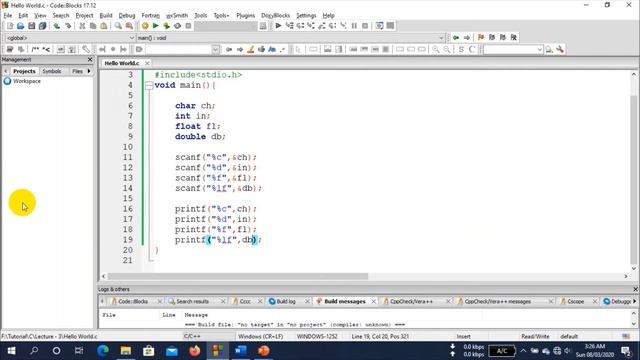640x360 pixels.
Task: Click the orange Toggle bookmark flag icon
Action: point(481,37)
